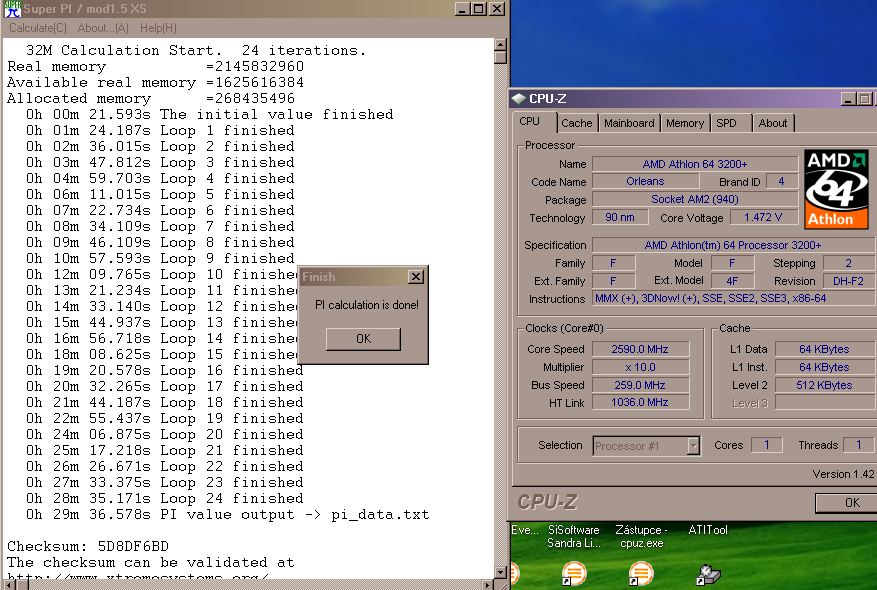Click the horizontal scroll right arrow in Super PI

[x=488, y=585]
